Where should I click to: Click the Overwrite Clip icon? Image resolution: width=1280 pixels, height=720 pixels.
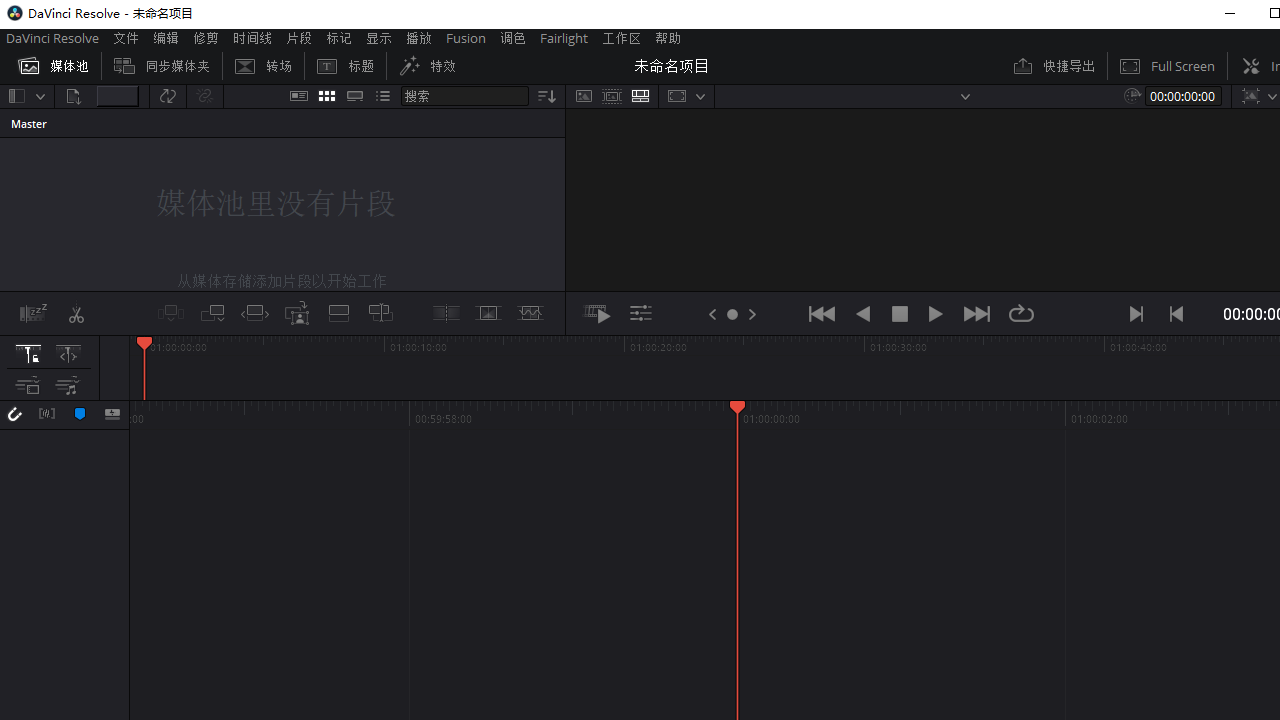(212, 314)
